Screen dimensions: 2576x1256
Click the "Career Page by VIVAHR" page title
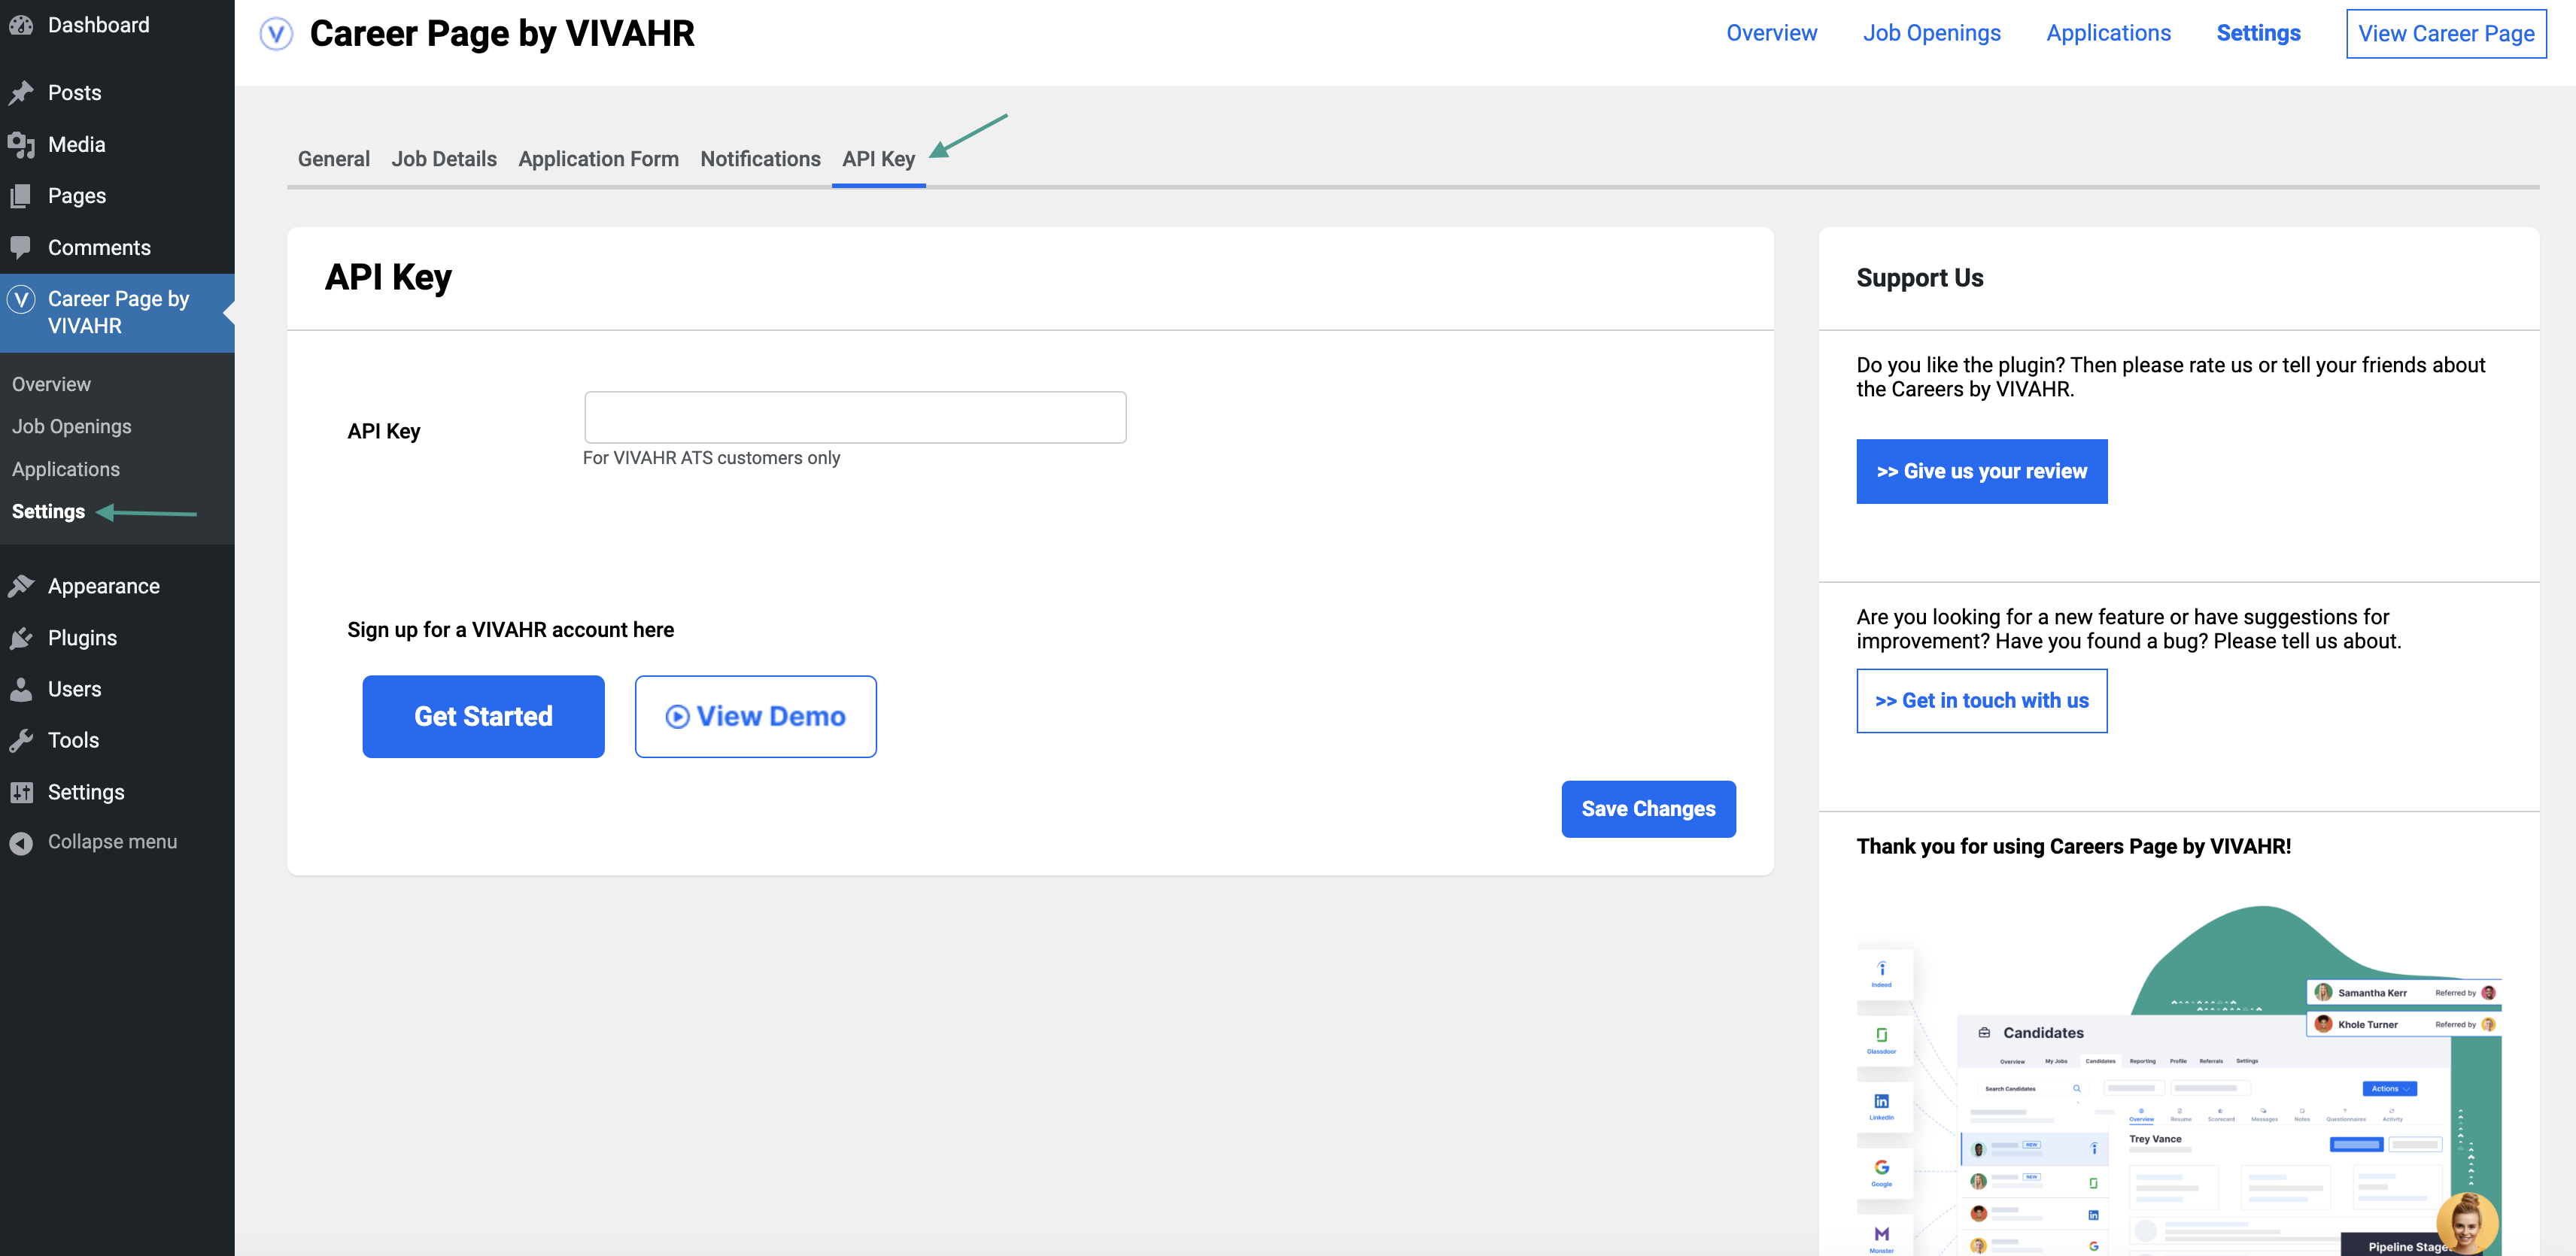(x=502, y=34)
